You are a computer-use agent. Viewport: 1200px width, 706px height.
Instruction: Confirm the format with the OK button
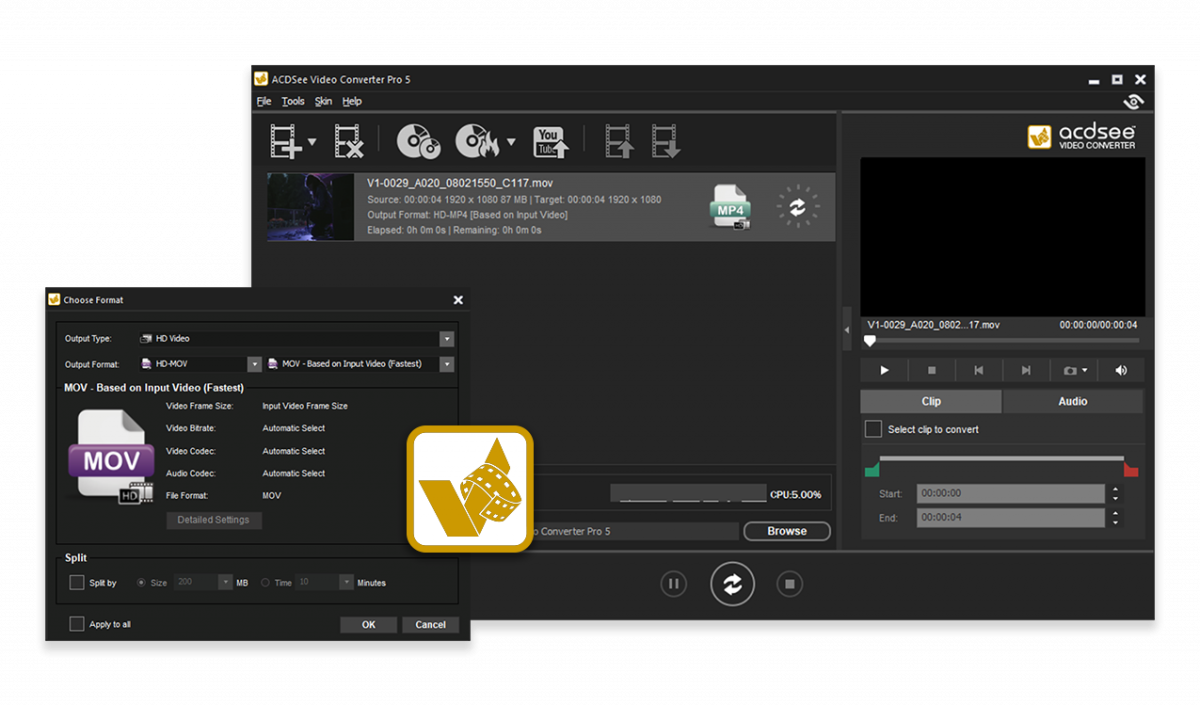[368, 624]
